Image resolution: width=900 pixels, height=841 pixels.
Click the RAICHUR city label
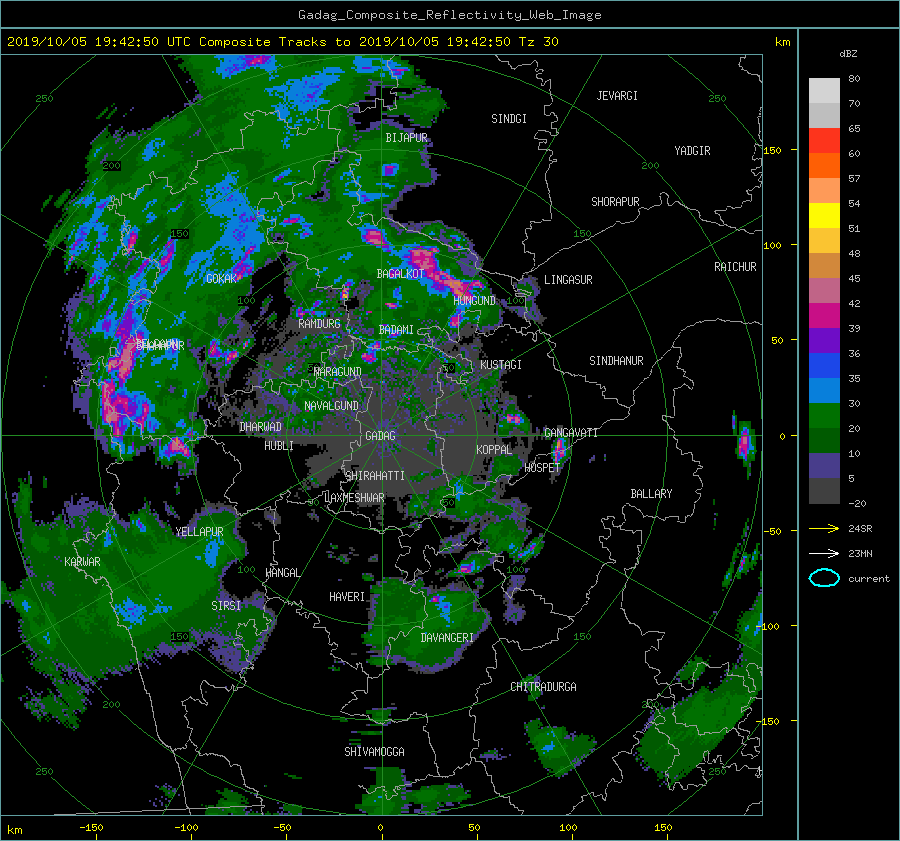[735, 267]
